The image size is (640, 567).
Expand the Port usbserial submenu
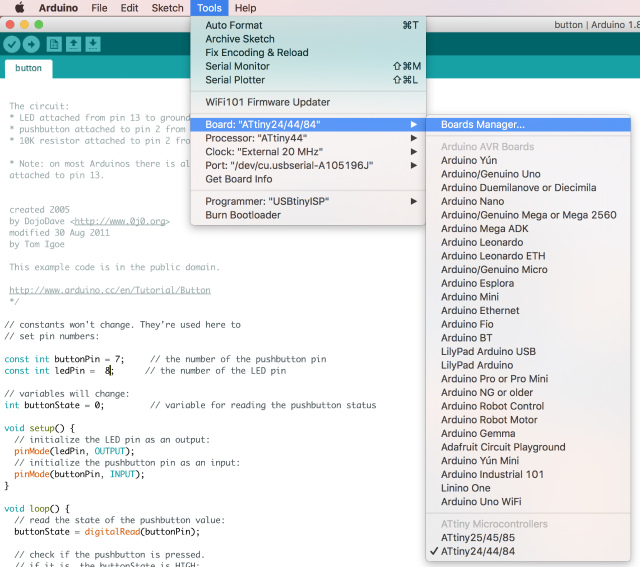[x=308, y=165]
